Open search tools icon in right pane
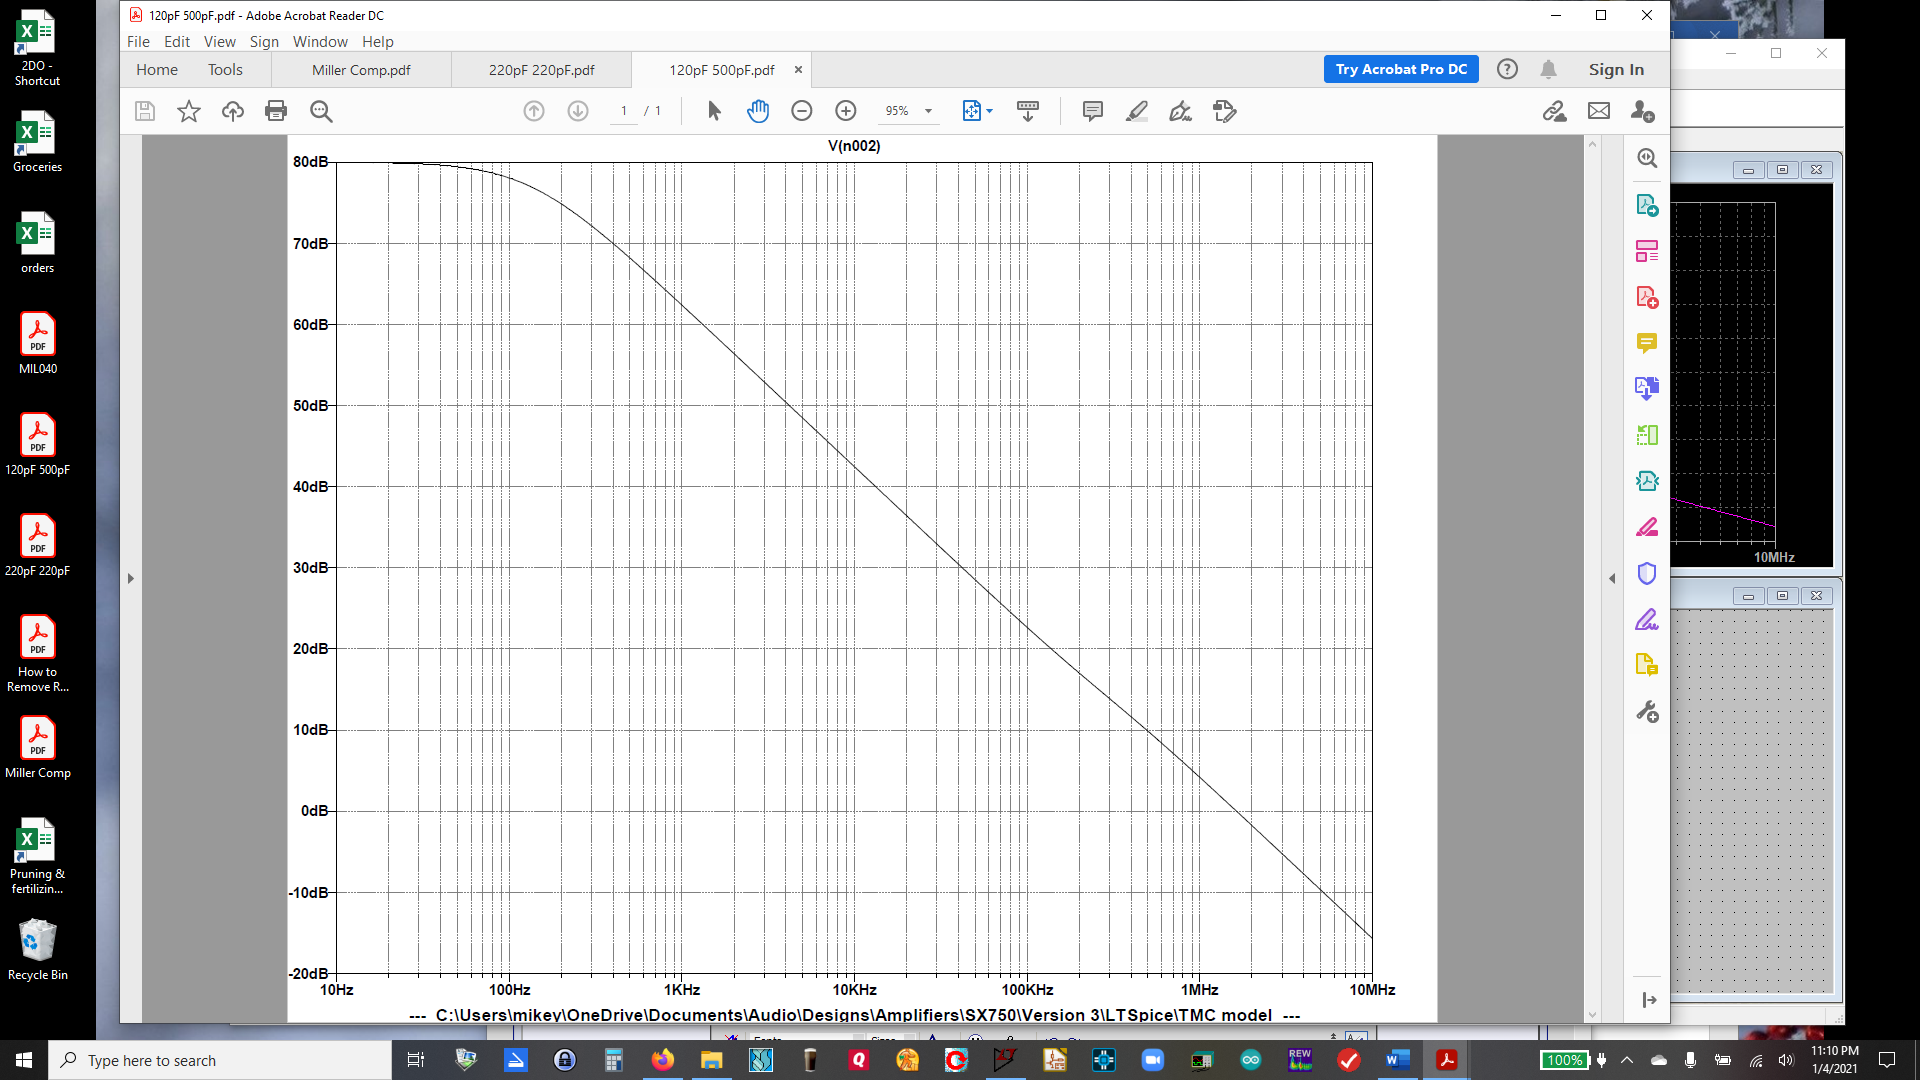This screenshot has height=1080, width=1920. pos(1647,158)
